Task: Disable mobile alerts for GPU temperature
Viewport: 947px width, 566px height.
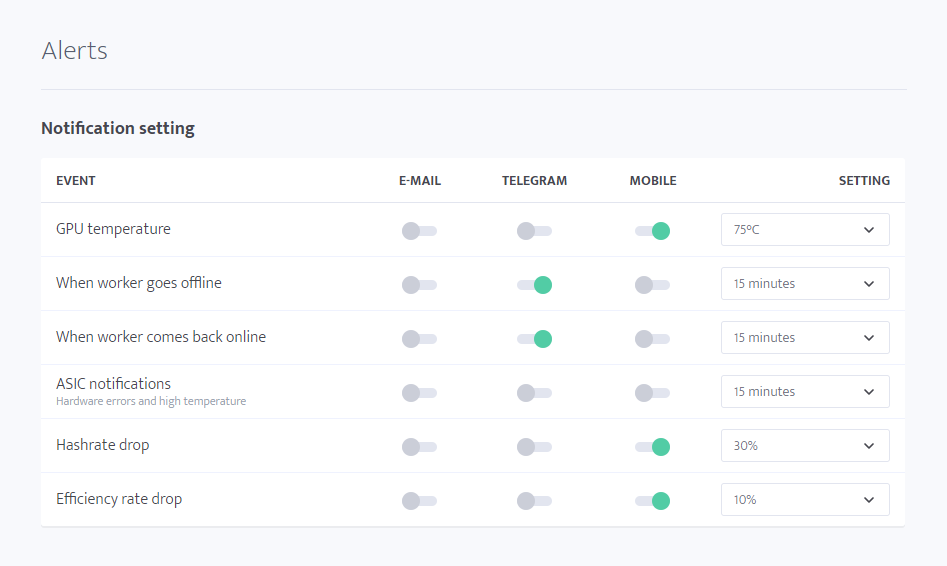Action: pos(652,231)
